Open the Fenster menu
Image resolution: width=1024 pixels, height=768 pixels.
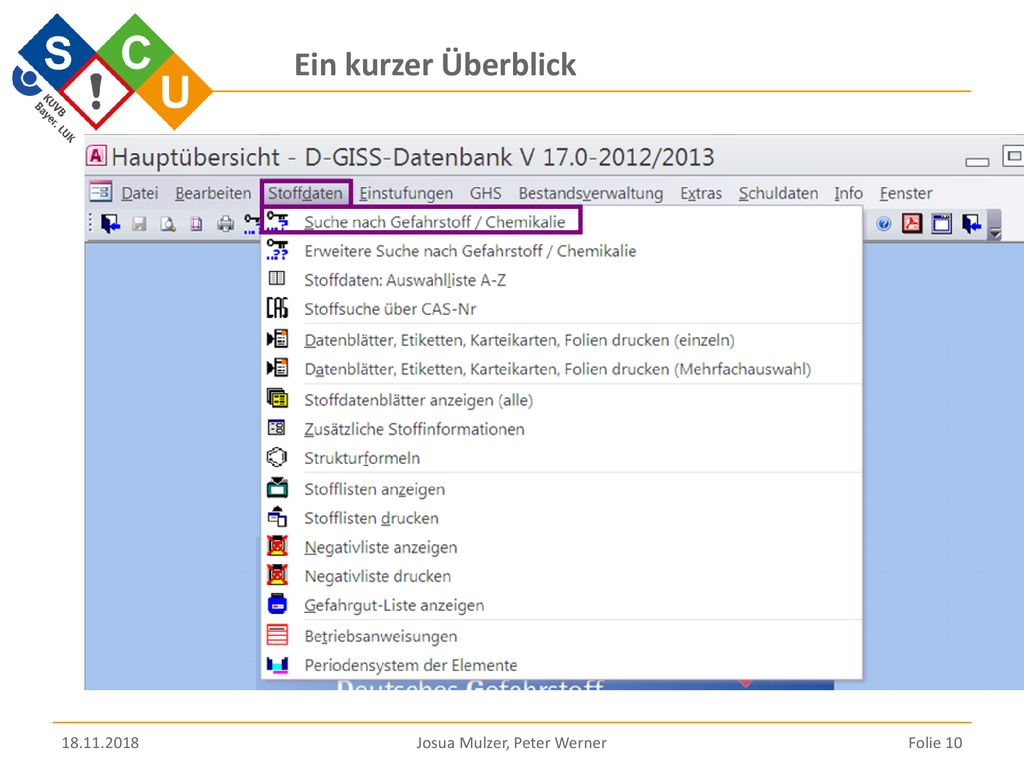pos(906,193)
